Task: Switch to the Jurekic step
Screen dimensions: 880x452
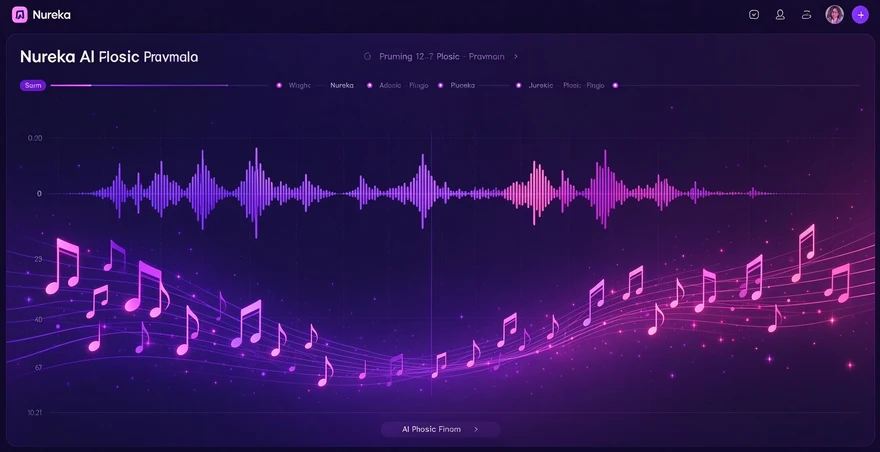Action: (x=541, y=85)
